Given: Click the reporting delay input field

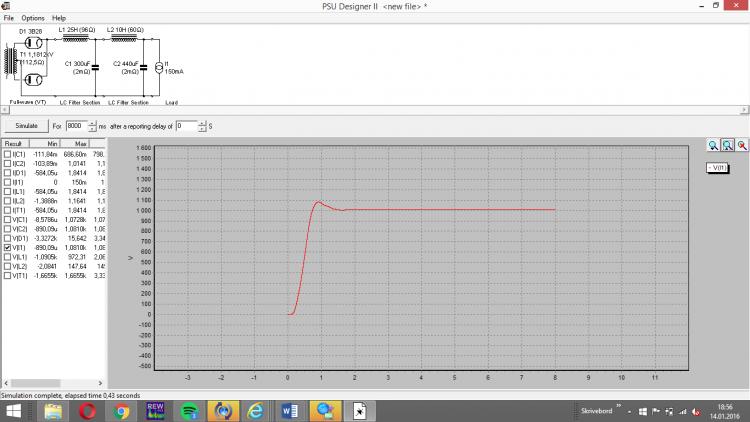Looking at the screenshot, I should pos(187,126).
